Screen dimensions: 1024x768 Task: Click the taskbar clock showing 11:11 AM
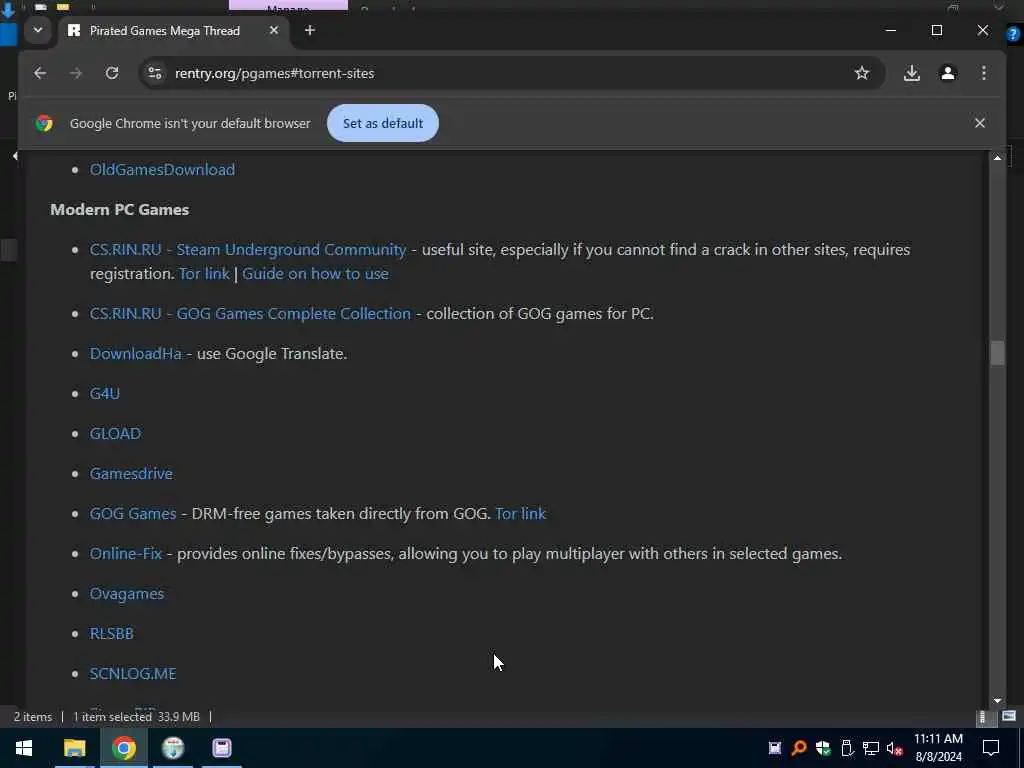point(938,748)
